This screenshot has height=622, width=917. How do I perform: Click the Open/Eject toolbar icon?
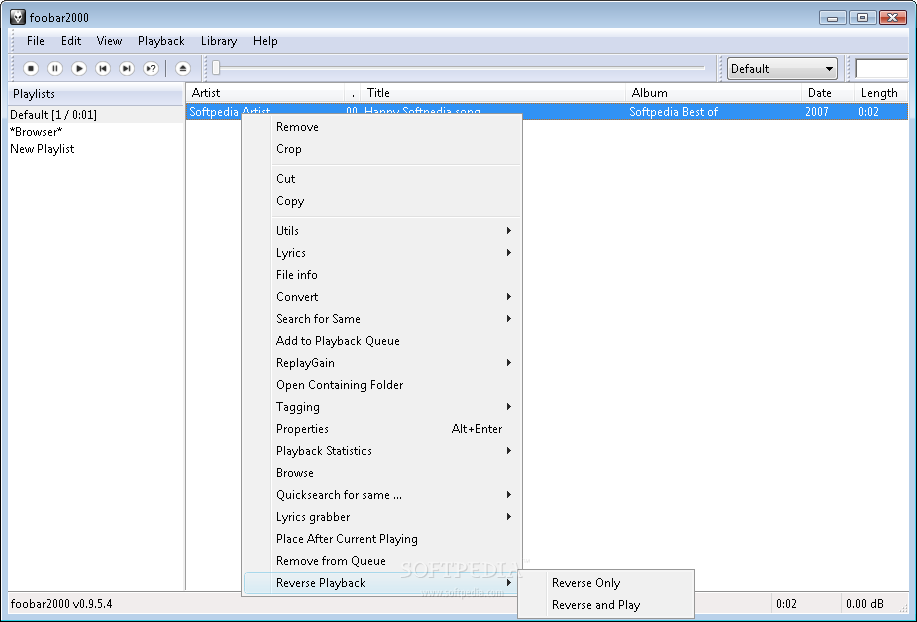(x=182, y=68)
